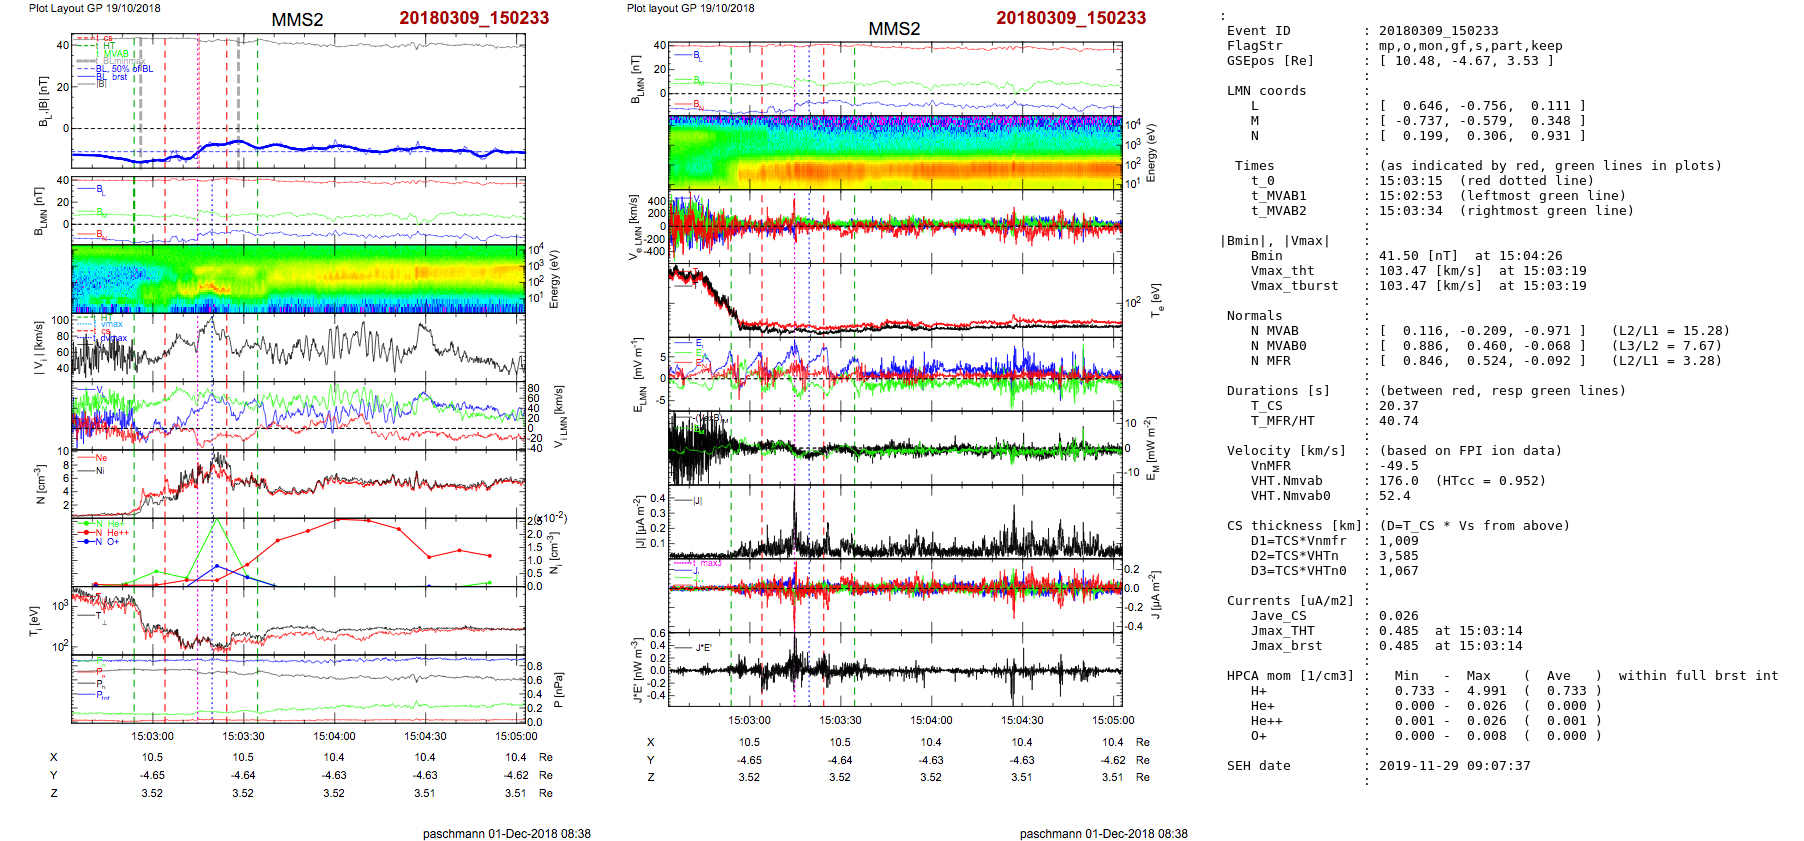Click Jmax_THT value '0.485 at 15:03:14'
This screenshot has width=1804, height=841.
pos(1450,631)
